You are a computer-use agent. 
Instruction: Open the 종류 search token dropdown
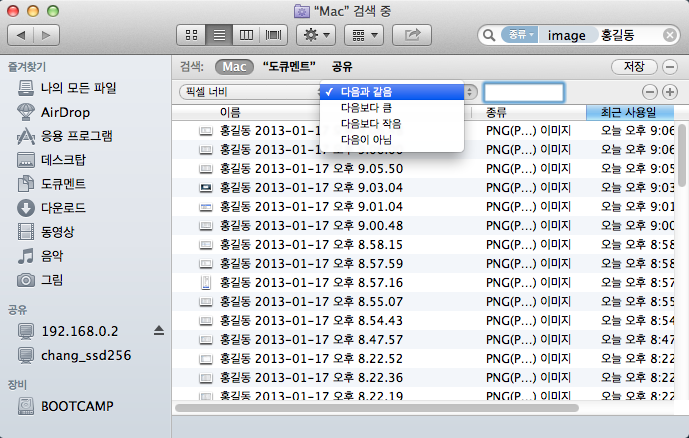pos(520,35)
